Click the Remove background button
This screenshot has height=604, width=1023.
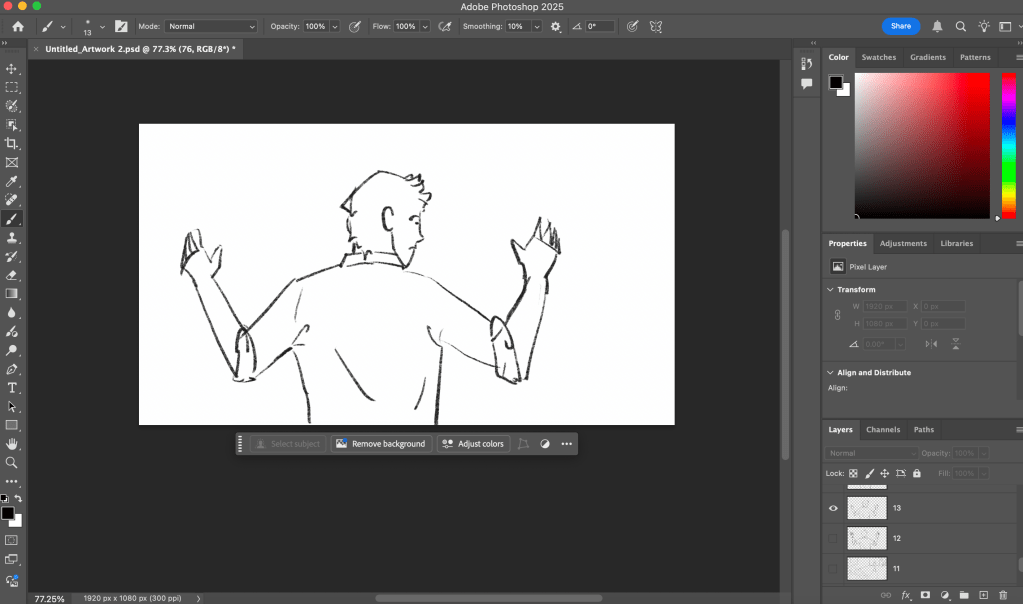tap(380, 444)
